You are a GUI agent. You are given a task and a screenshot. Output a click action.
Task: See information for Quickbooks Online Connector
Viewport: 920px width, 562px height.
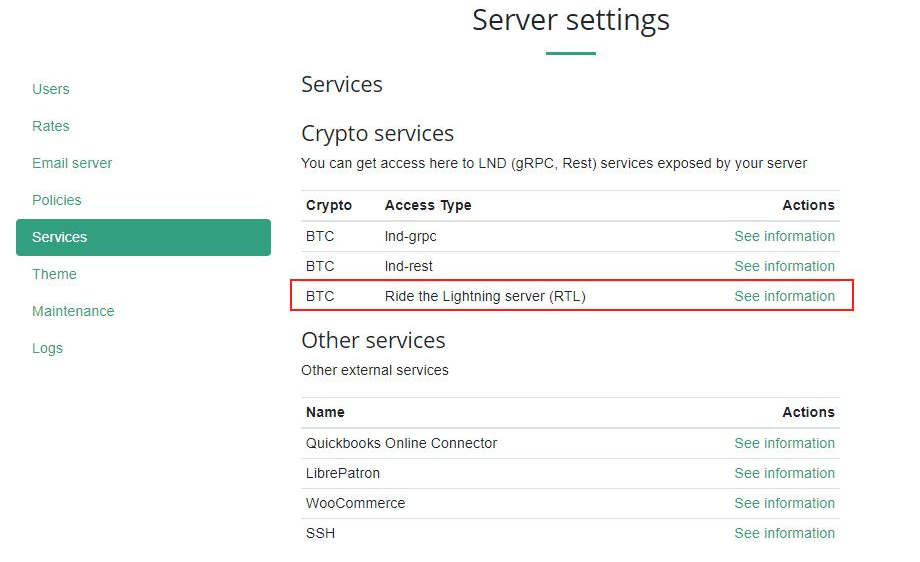[784, 443]
